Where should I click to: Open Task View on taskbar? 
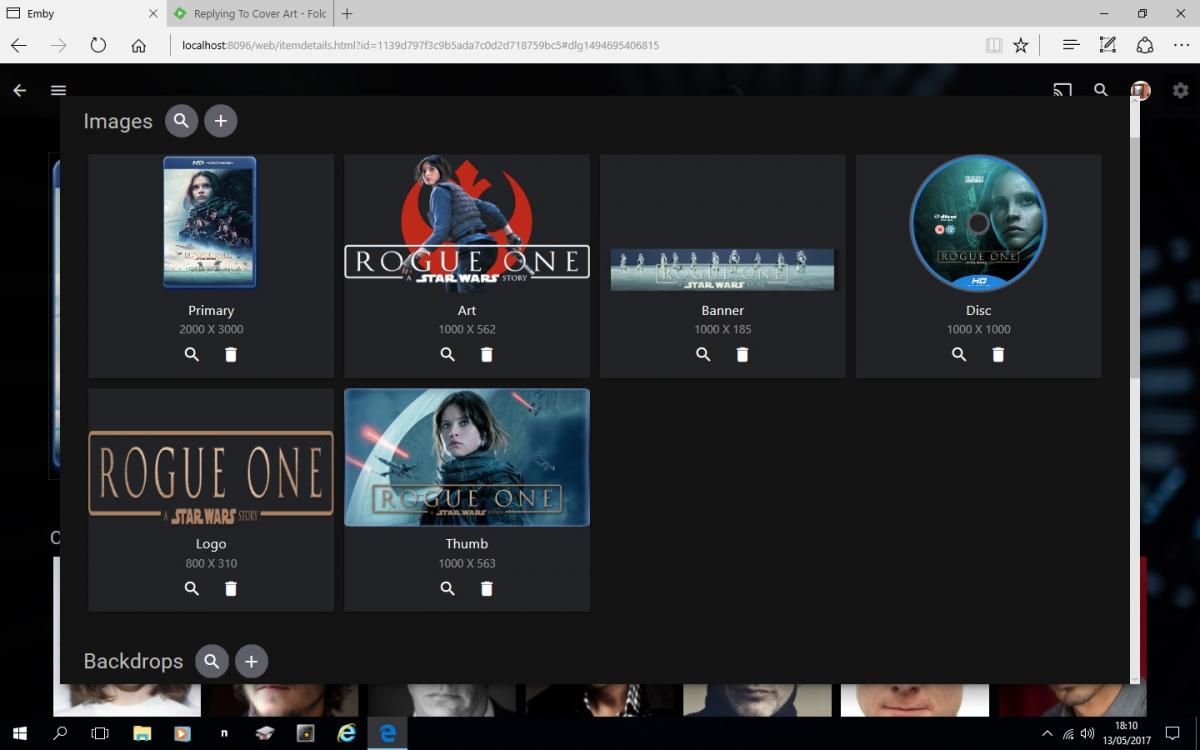[100, 733]
